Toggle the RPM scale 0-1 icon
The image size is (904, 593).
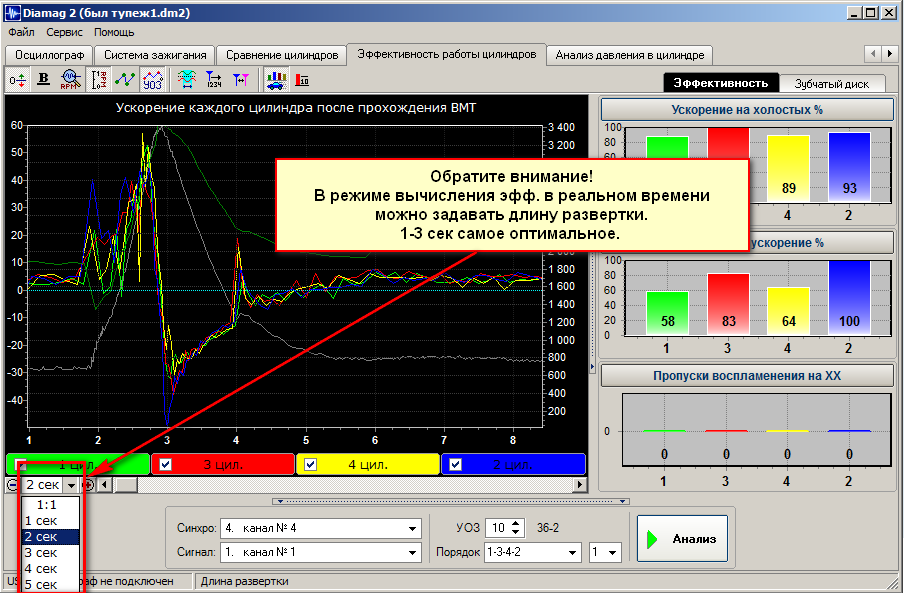coord(99,80)
